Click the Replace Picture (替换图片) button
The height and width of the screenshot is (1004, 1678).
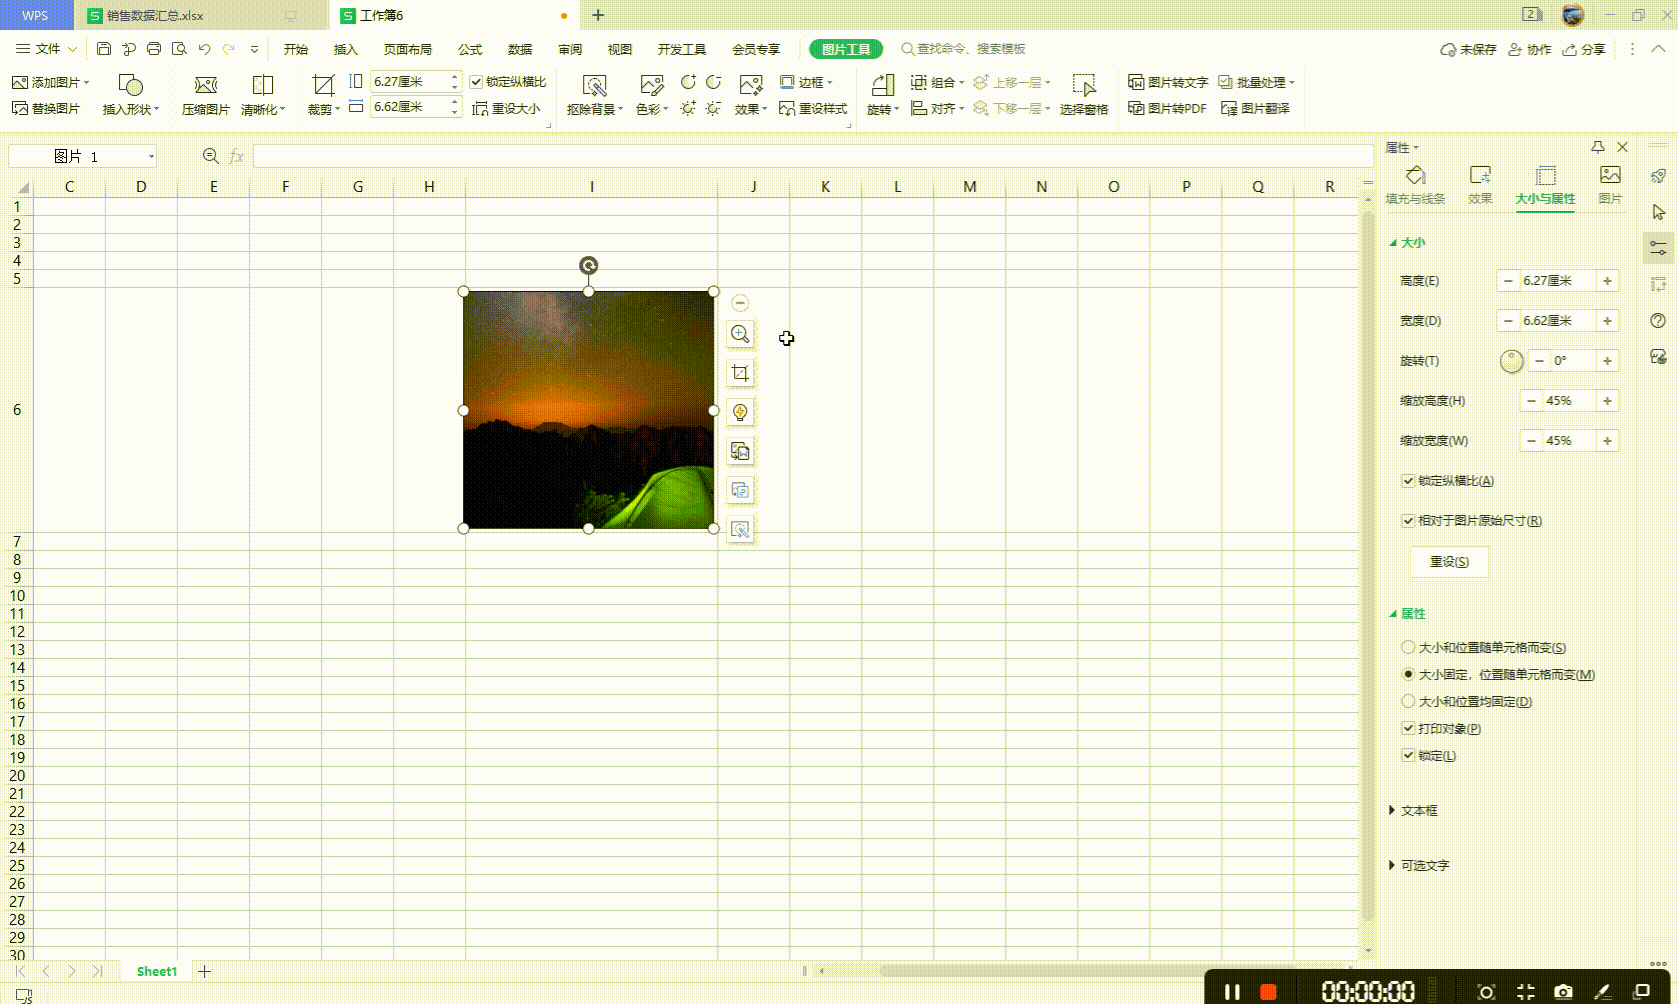click(46, 108)
